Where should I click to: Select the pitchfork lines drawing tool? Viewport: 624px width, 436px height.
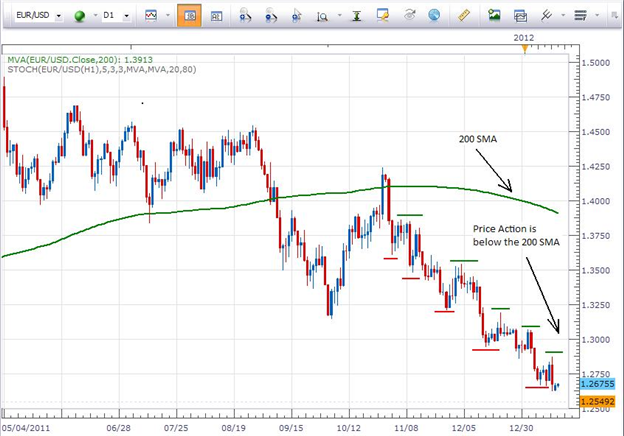pos(546,16)
